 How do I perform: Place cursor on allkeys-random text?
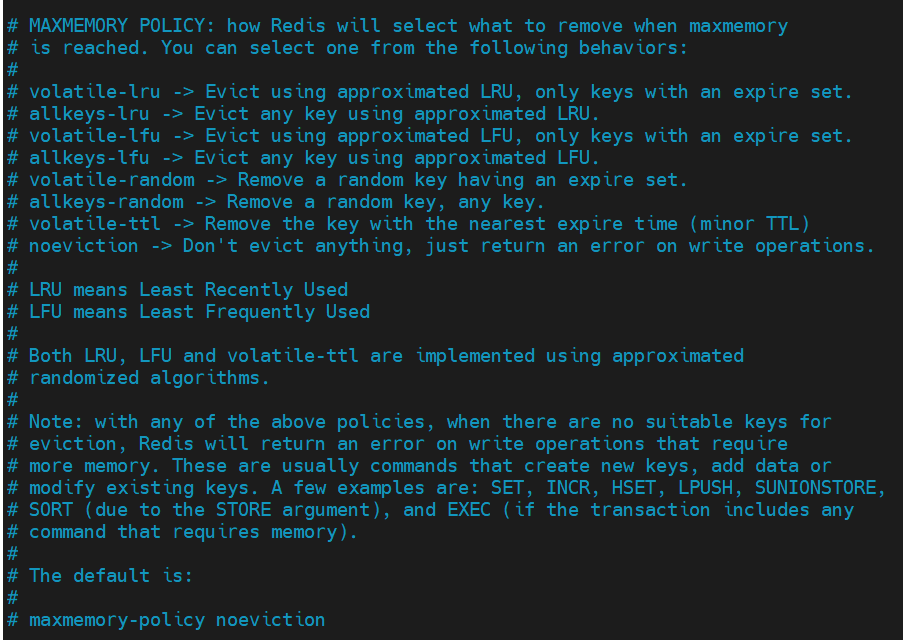point(106,202)
